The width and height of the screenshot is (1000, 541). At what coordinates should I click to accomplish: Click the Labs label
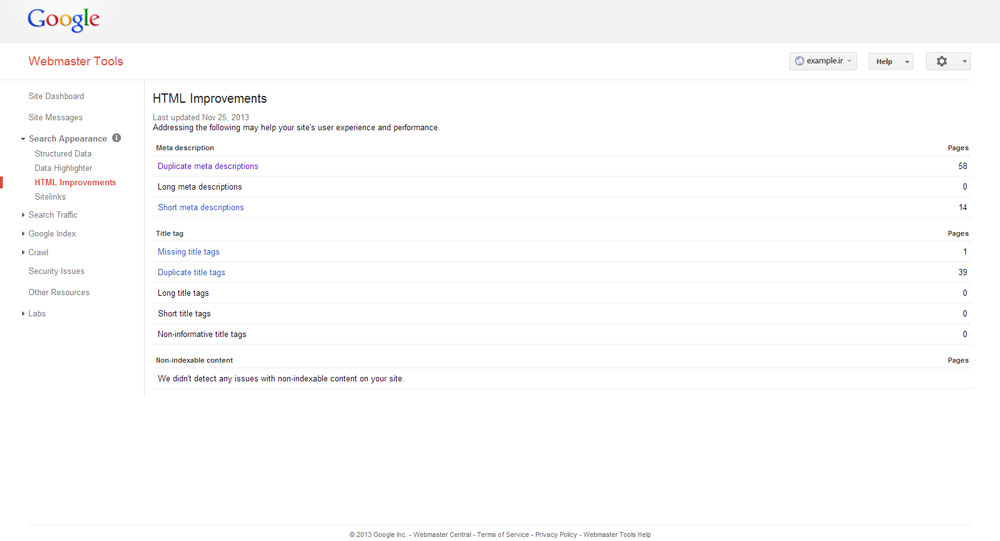37,313
